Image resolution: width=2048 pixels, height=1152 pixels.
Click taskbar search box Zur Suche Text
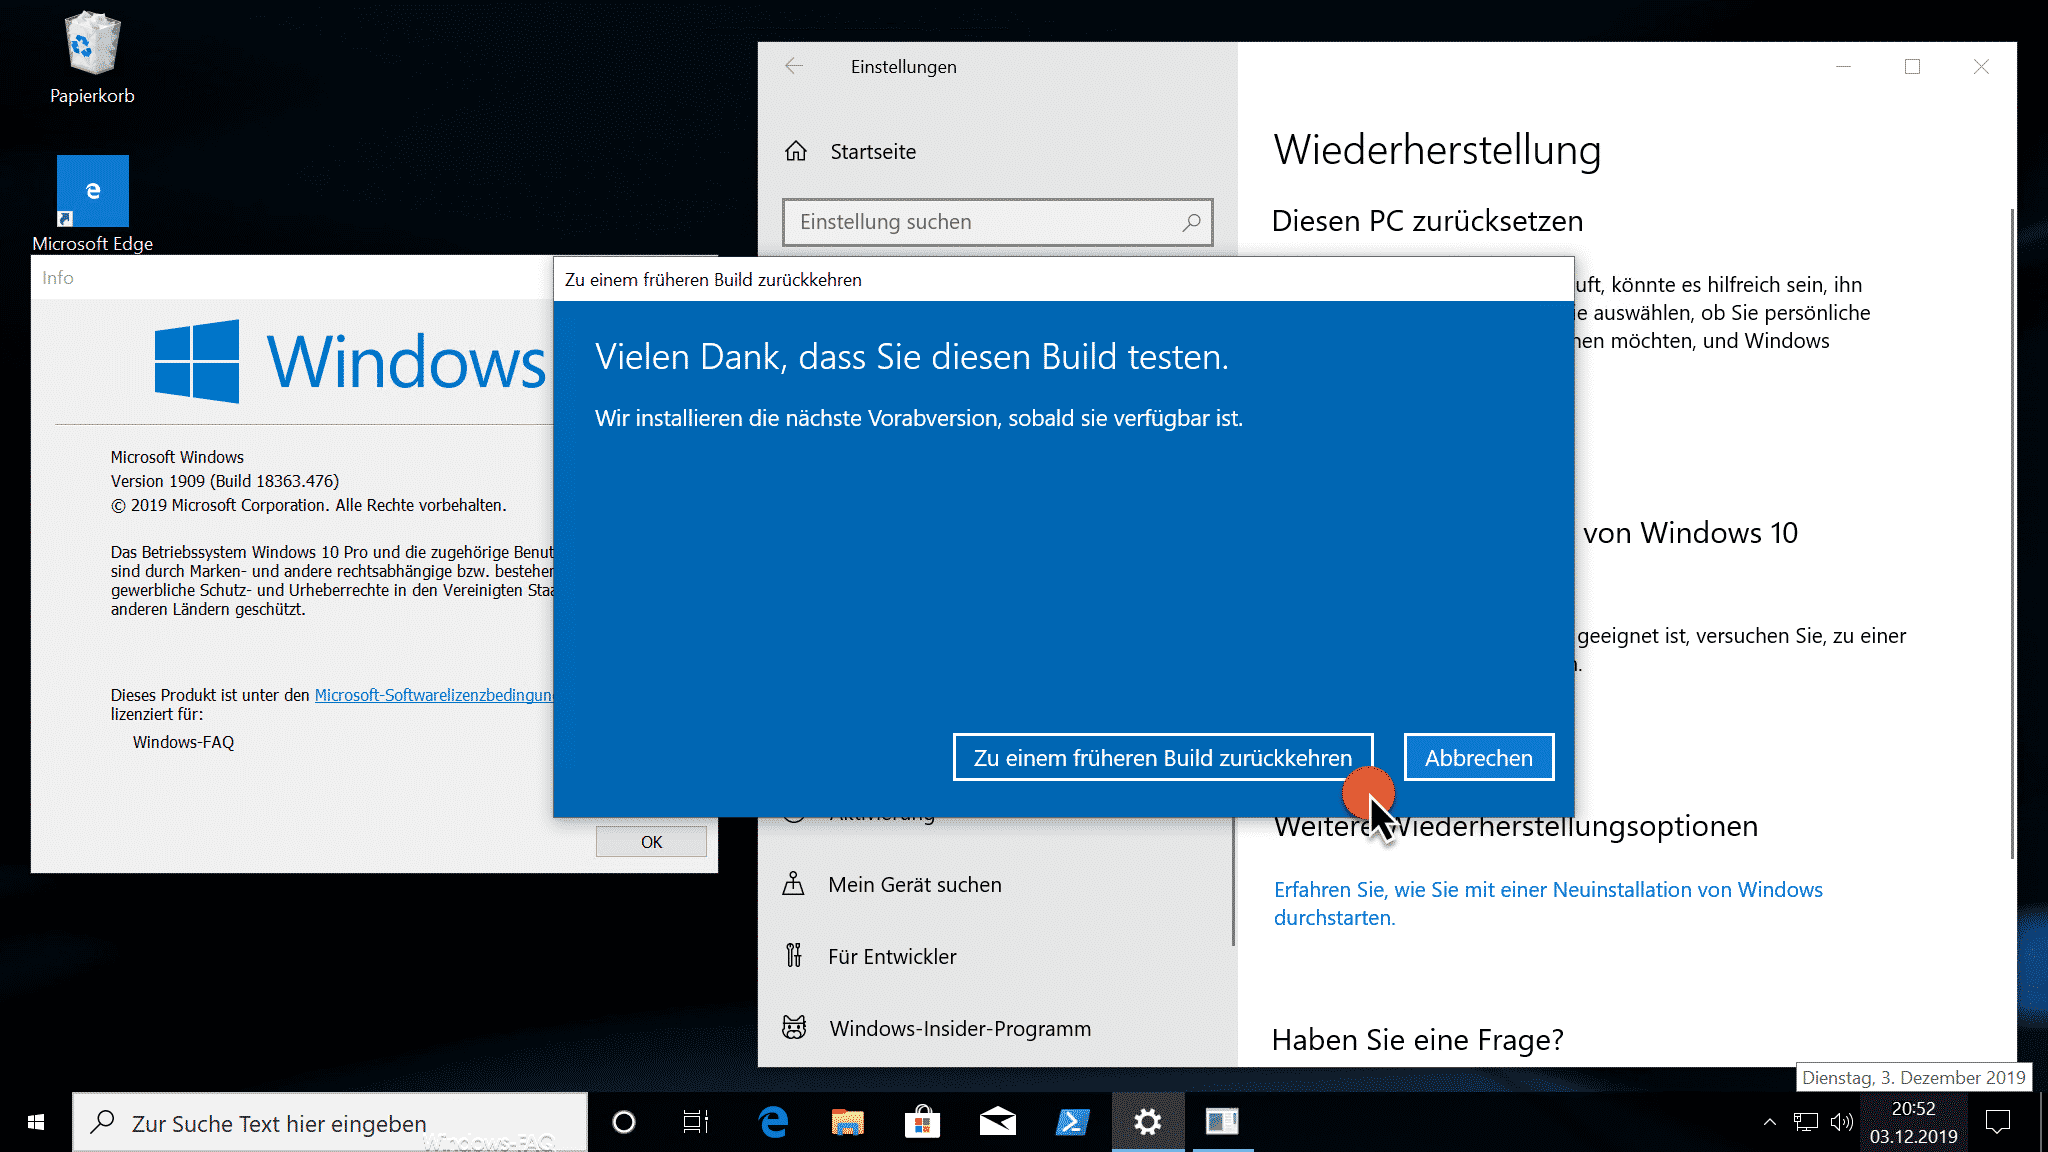click(x=330, y=1122)
